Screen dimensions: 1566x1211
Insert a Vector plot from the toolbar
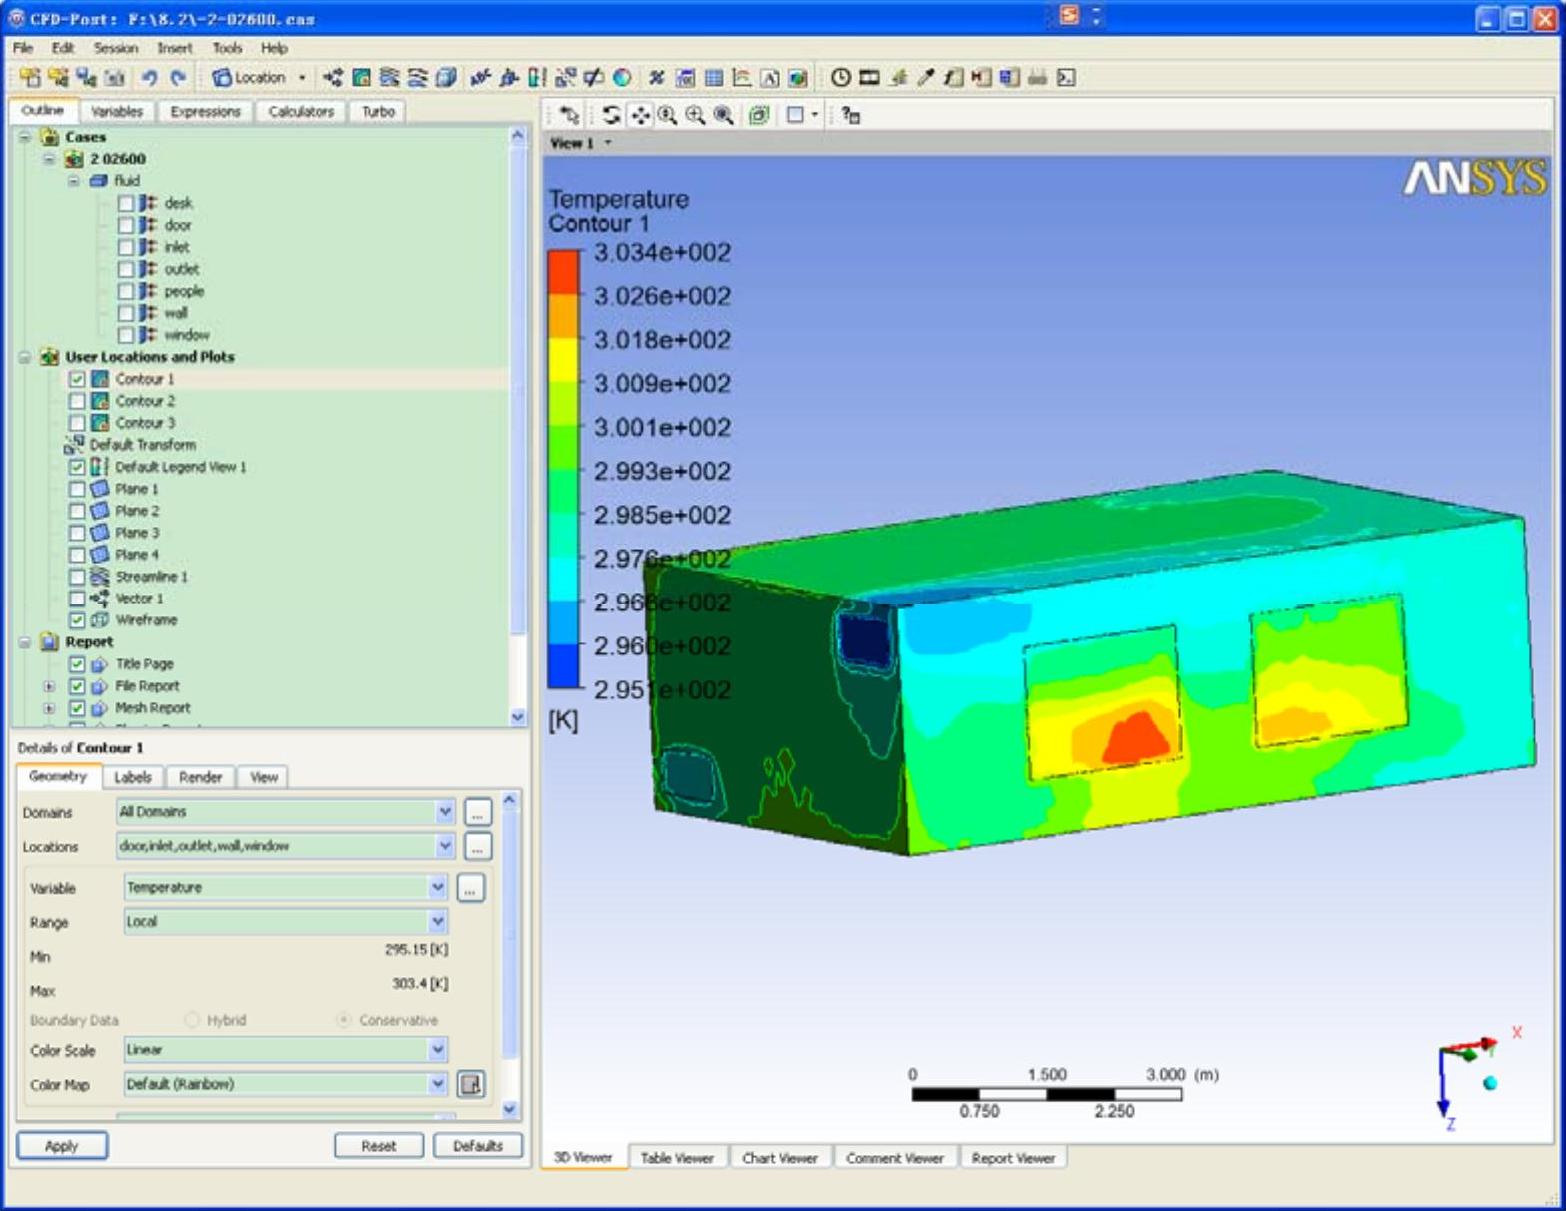(333, 77)
